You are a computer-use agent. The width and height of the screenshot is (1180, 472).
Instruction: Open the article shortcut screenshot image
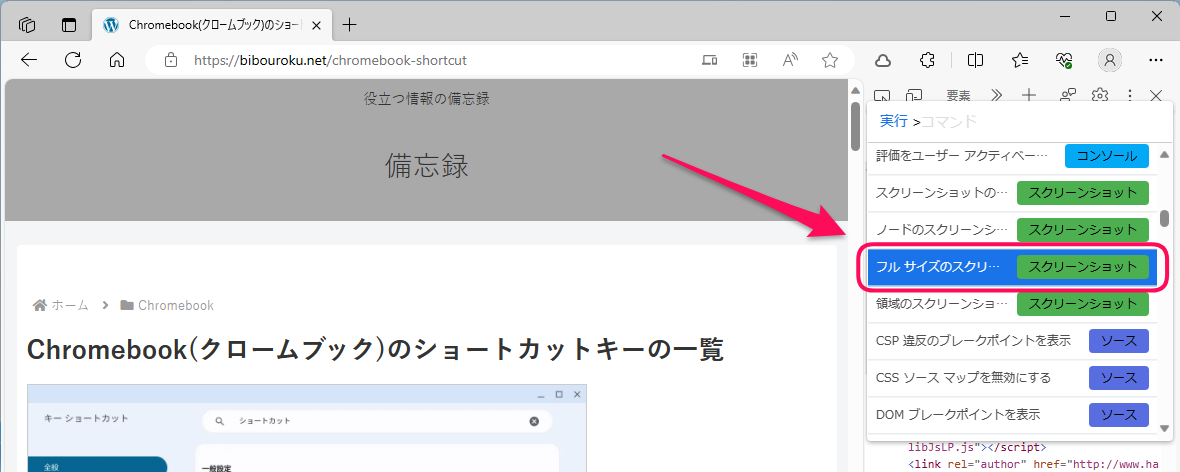point(307,428)
